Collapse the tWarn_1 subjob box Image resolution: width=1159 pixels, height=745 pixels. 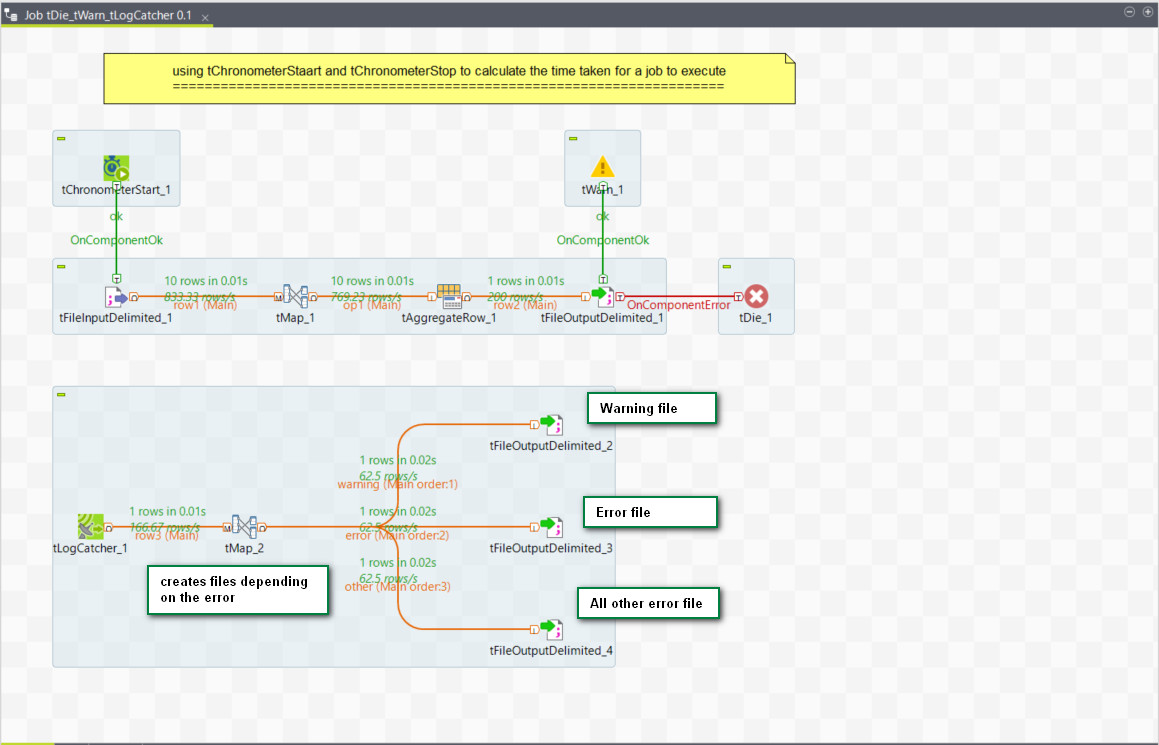coord(573,138)
